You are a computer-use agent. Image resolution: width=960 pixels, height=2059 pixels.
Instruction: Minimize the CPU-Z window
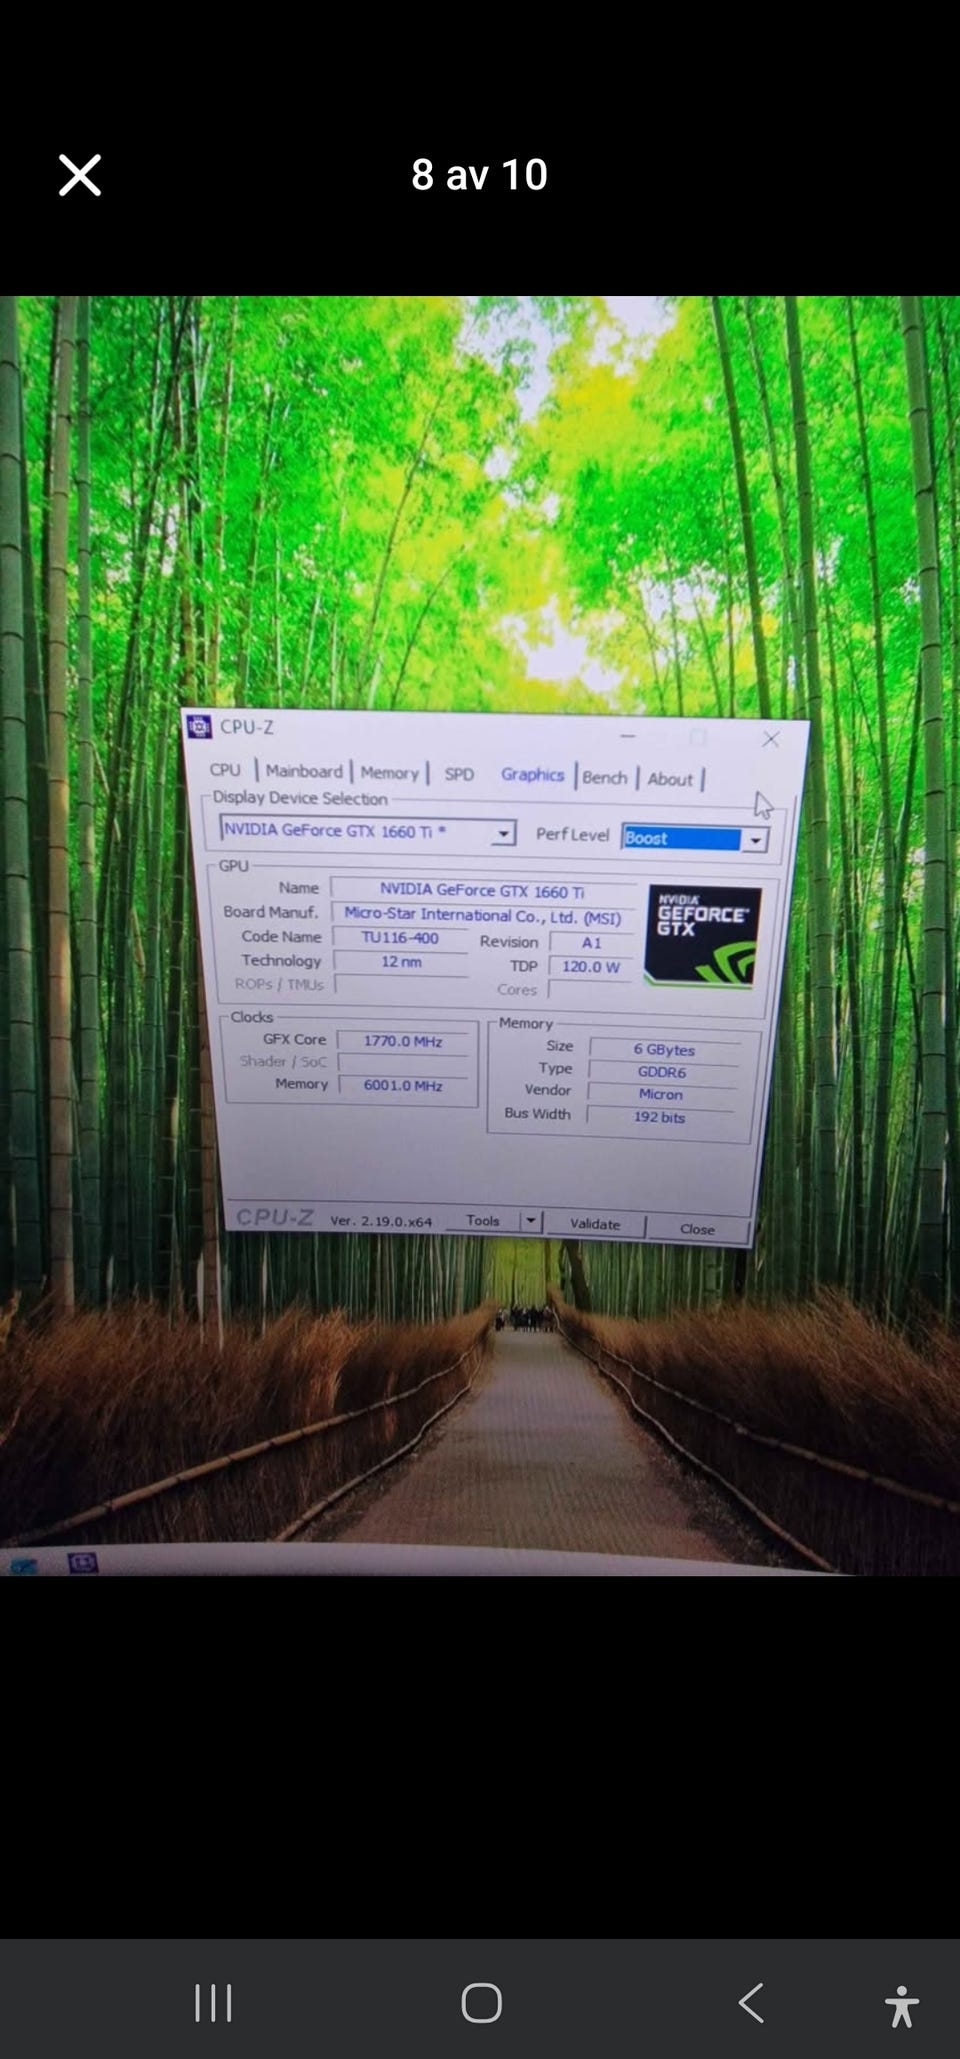(628, 736)
